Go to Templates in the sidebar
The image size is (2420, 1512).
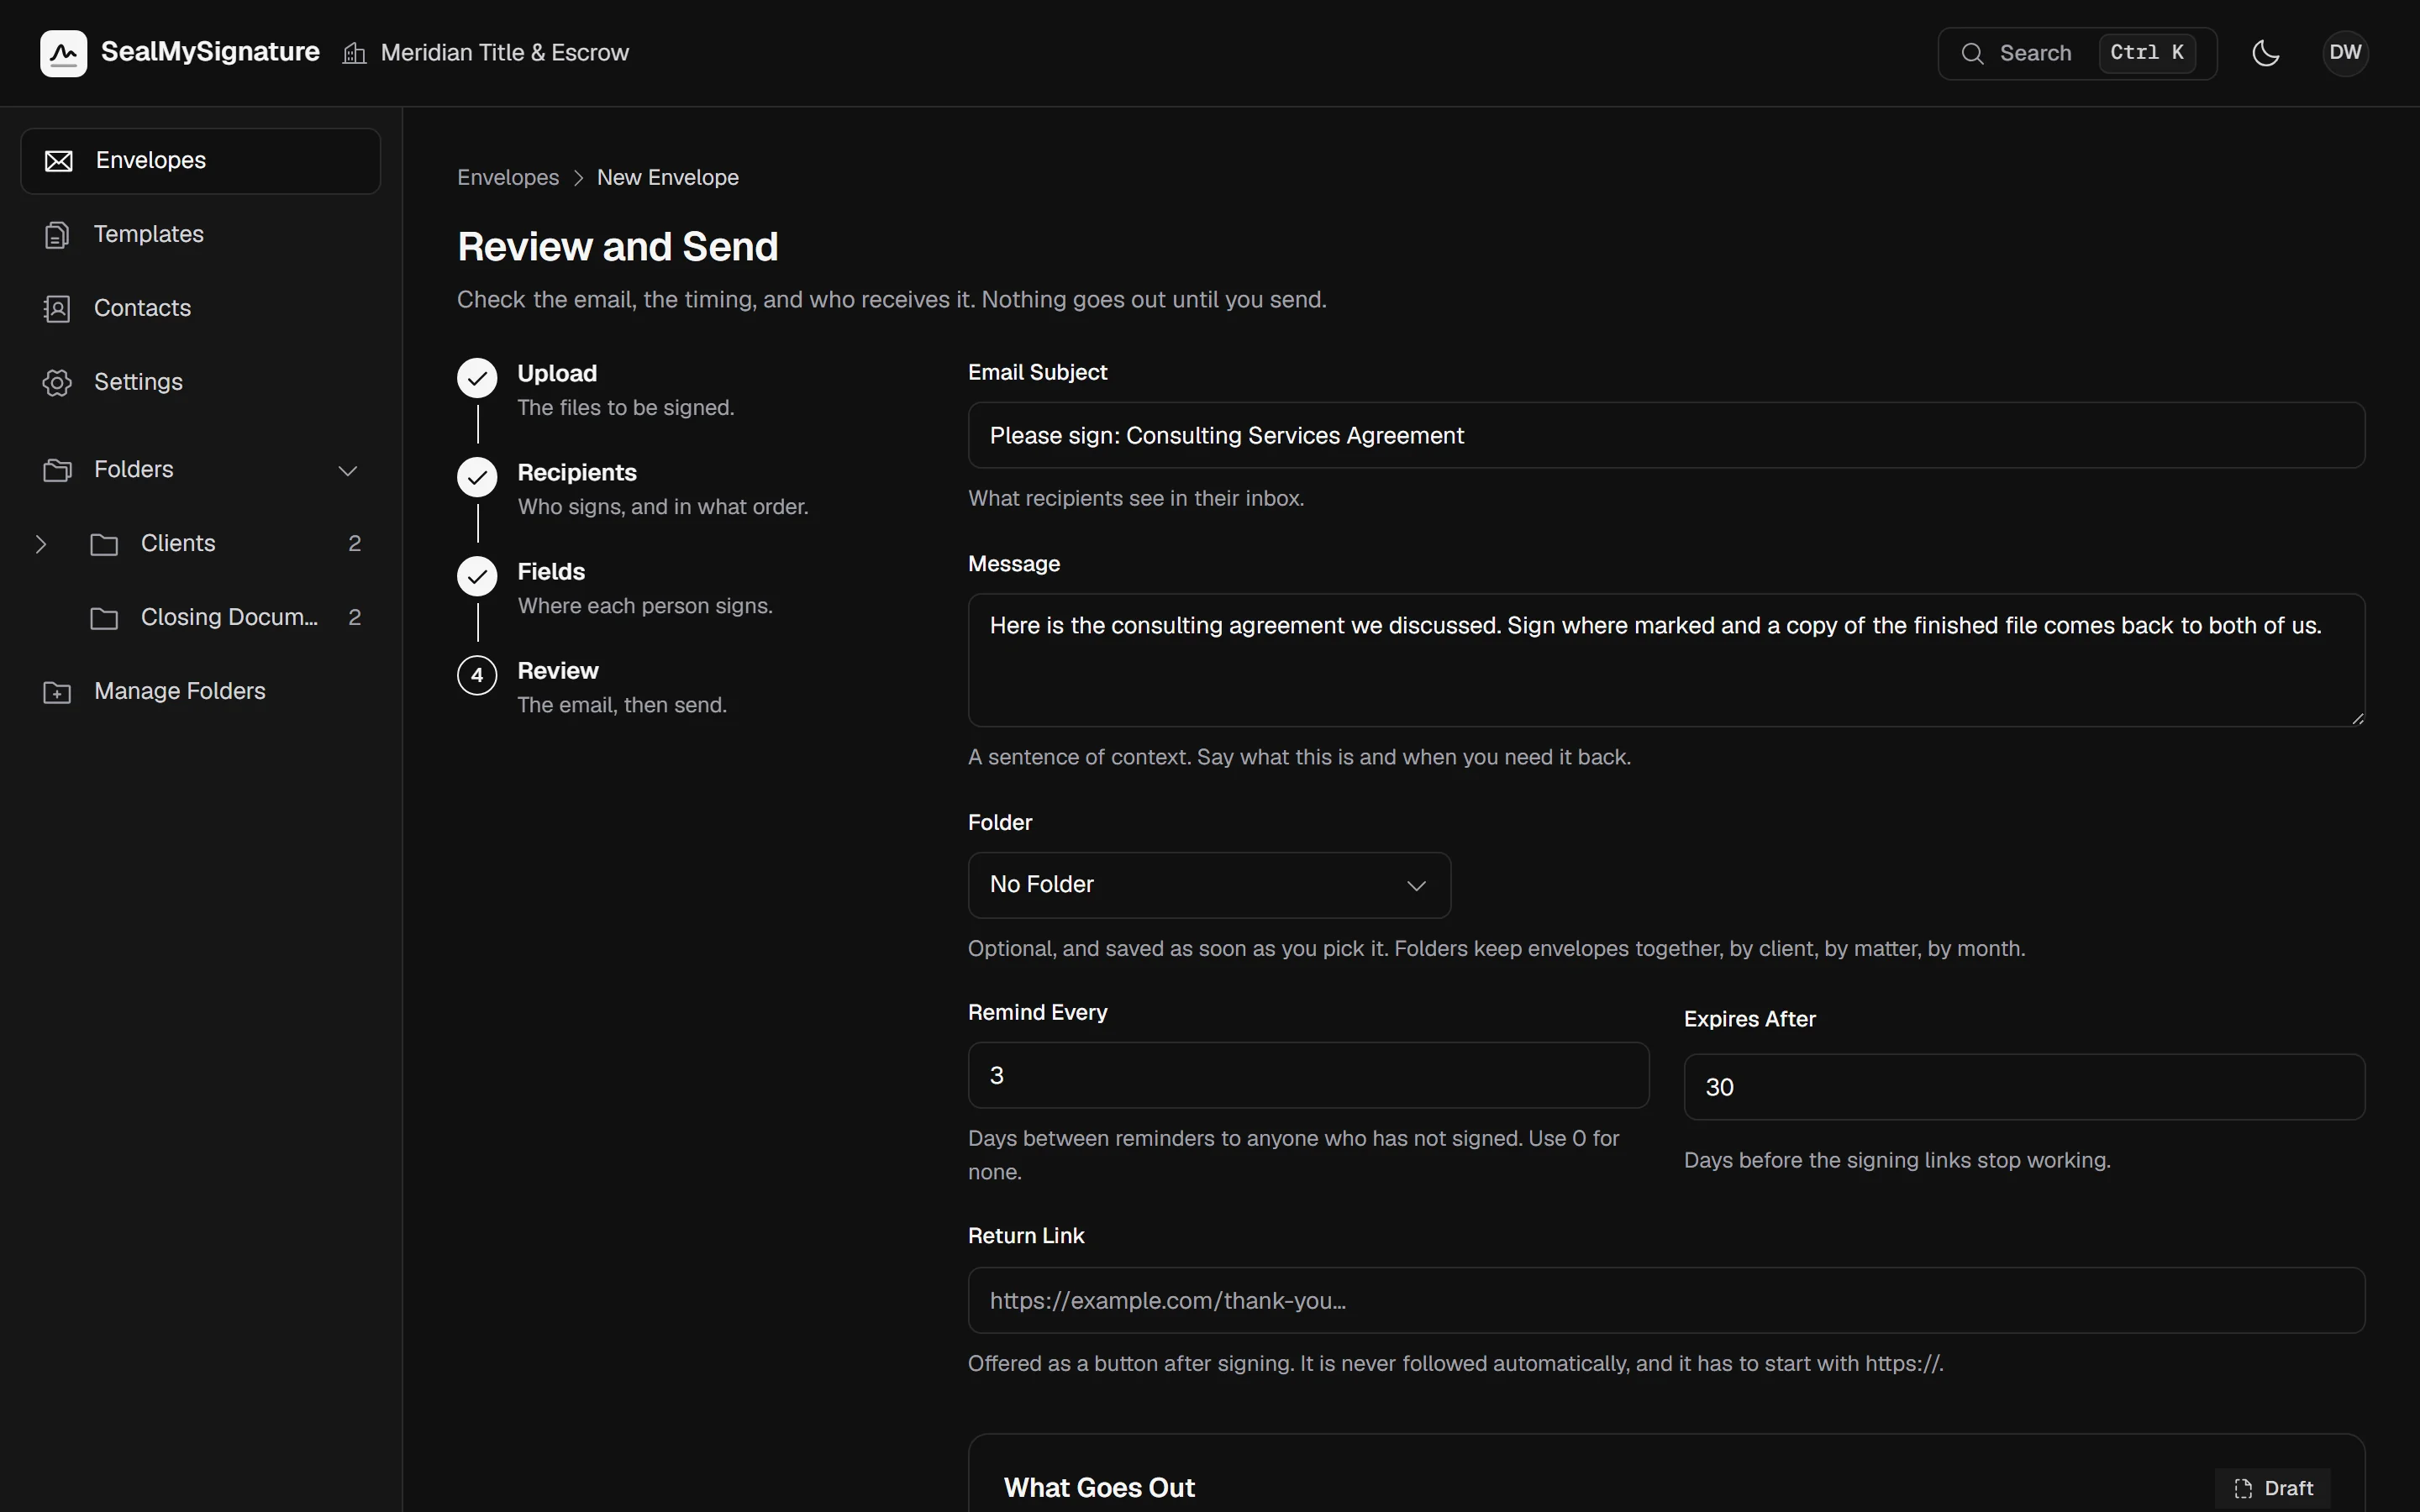pyautogui.click(x=201, y=234)
